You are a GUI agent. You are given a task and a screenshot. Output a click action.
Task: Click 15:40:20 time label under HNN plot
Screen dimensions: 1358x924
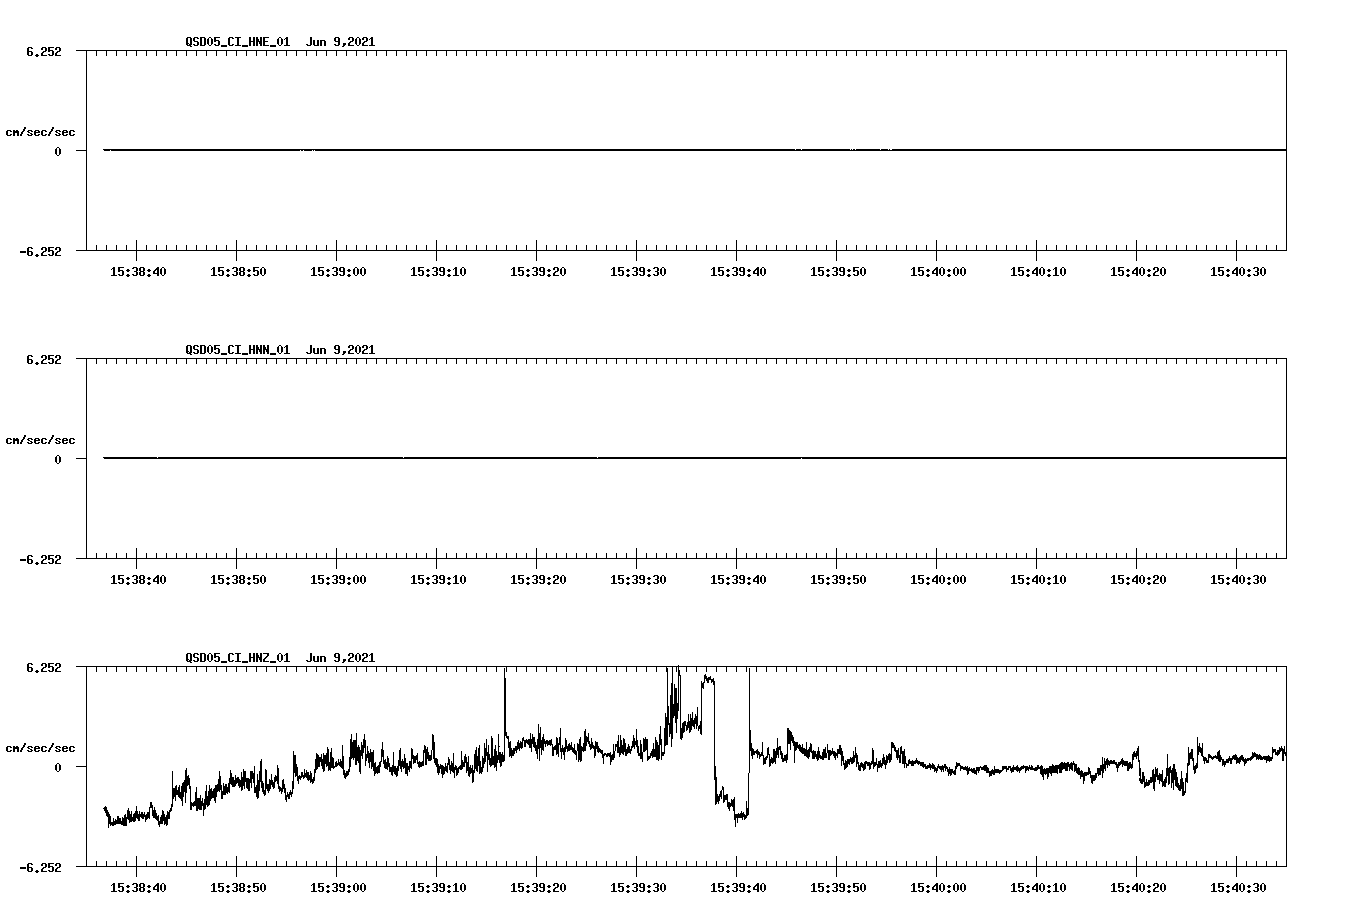[x=1138, y=580]
